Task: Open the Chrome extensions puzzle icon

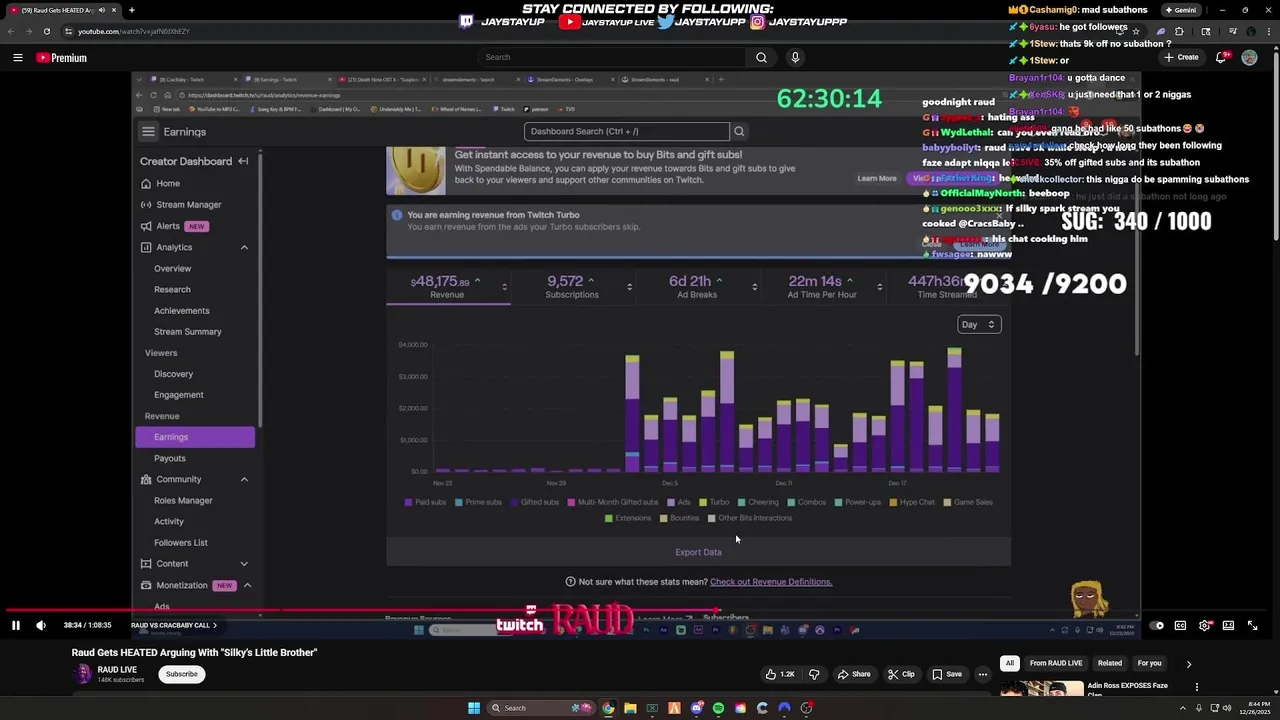Action: point(1179,31)
